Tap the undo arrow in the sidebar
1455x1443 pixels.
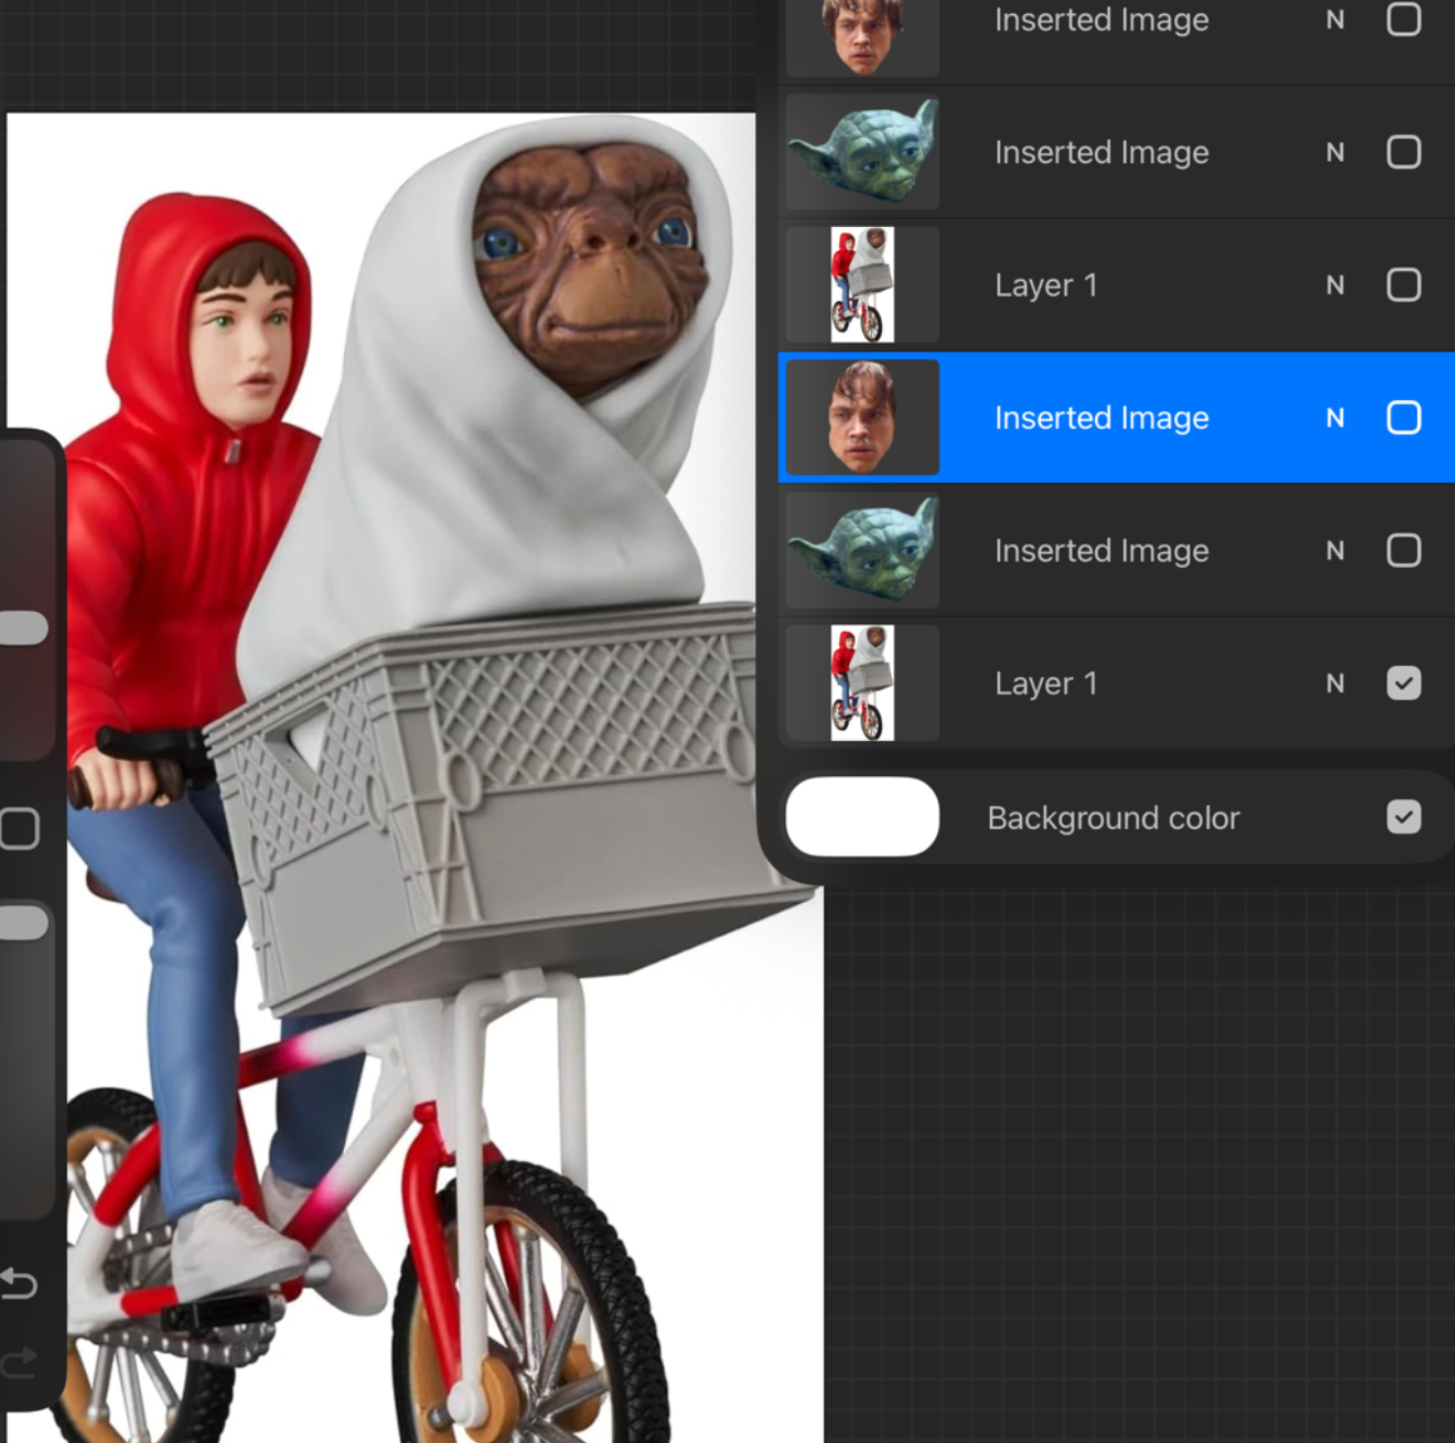point(18,1283)
